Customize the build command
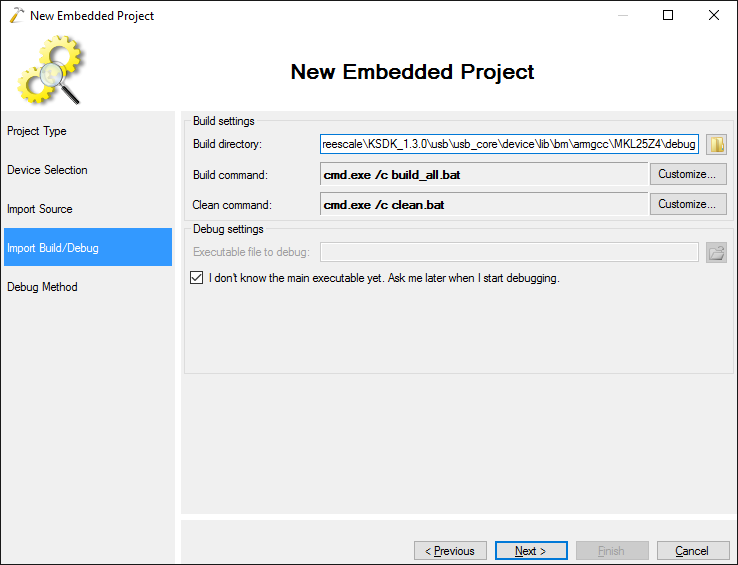 point(688,175)
